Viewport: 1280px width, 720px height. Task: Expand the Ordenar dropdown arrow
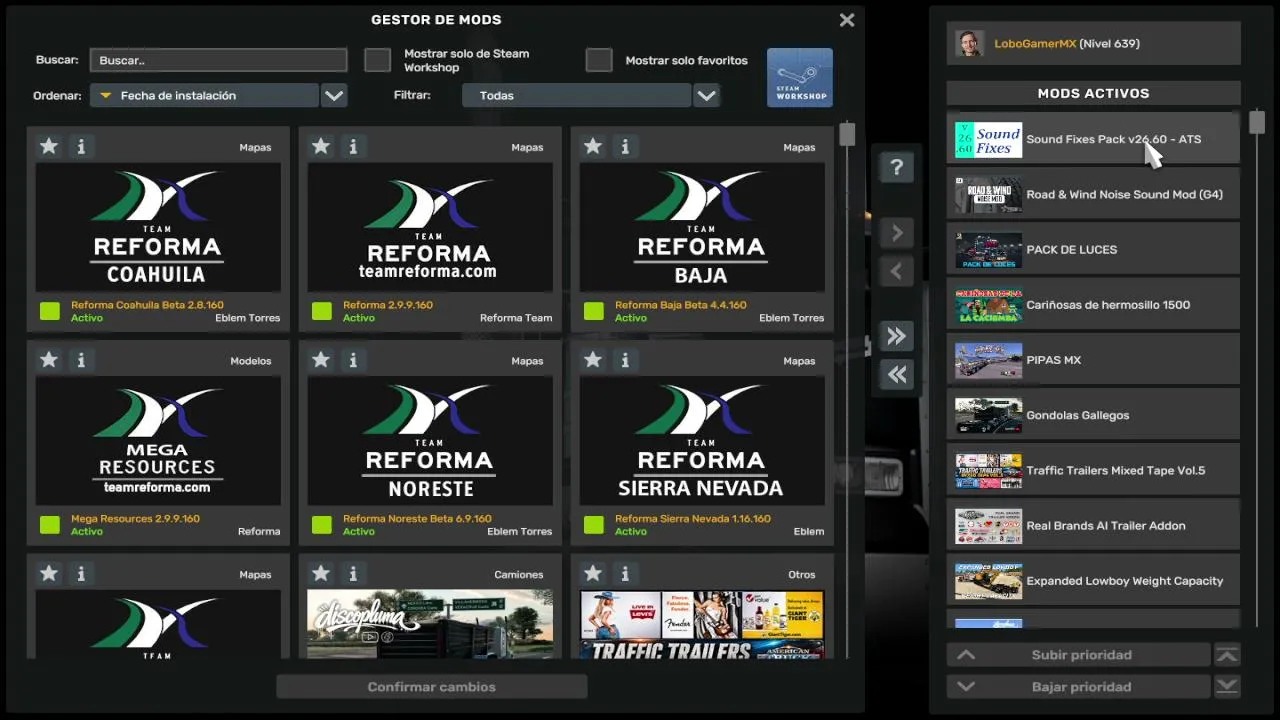coord(334,96)
